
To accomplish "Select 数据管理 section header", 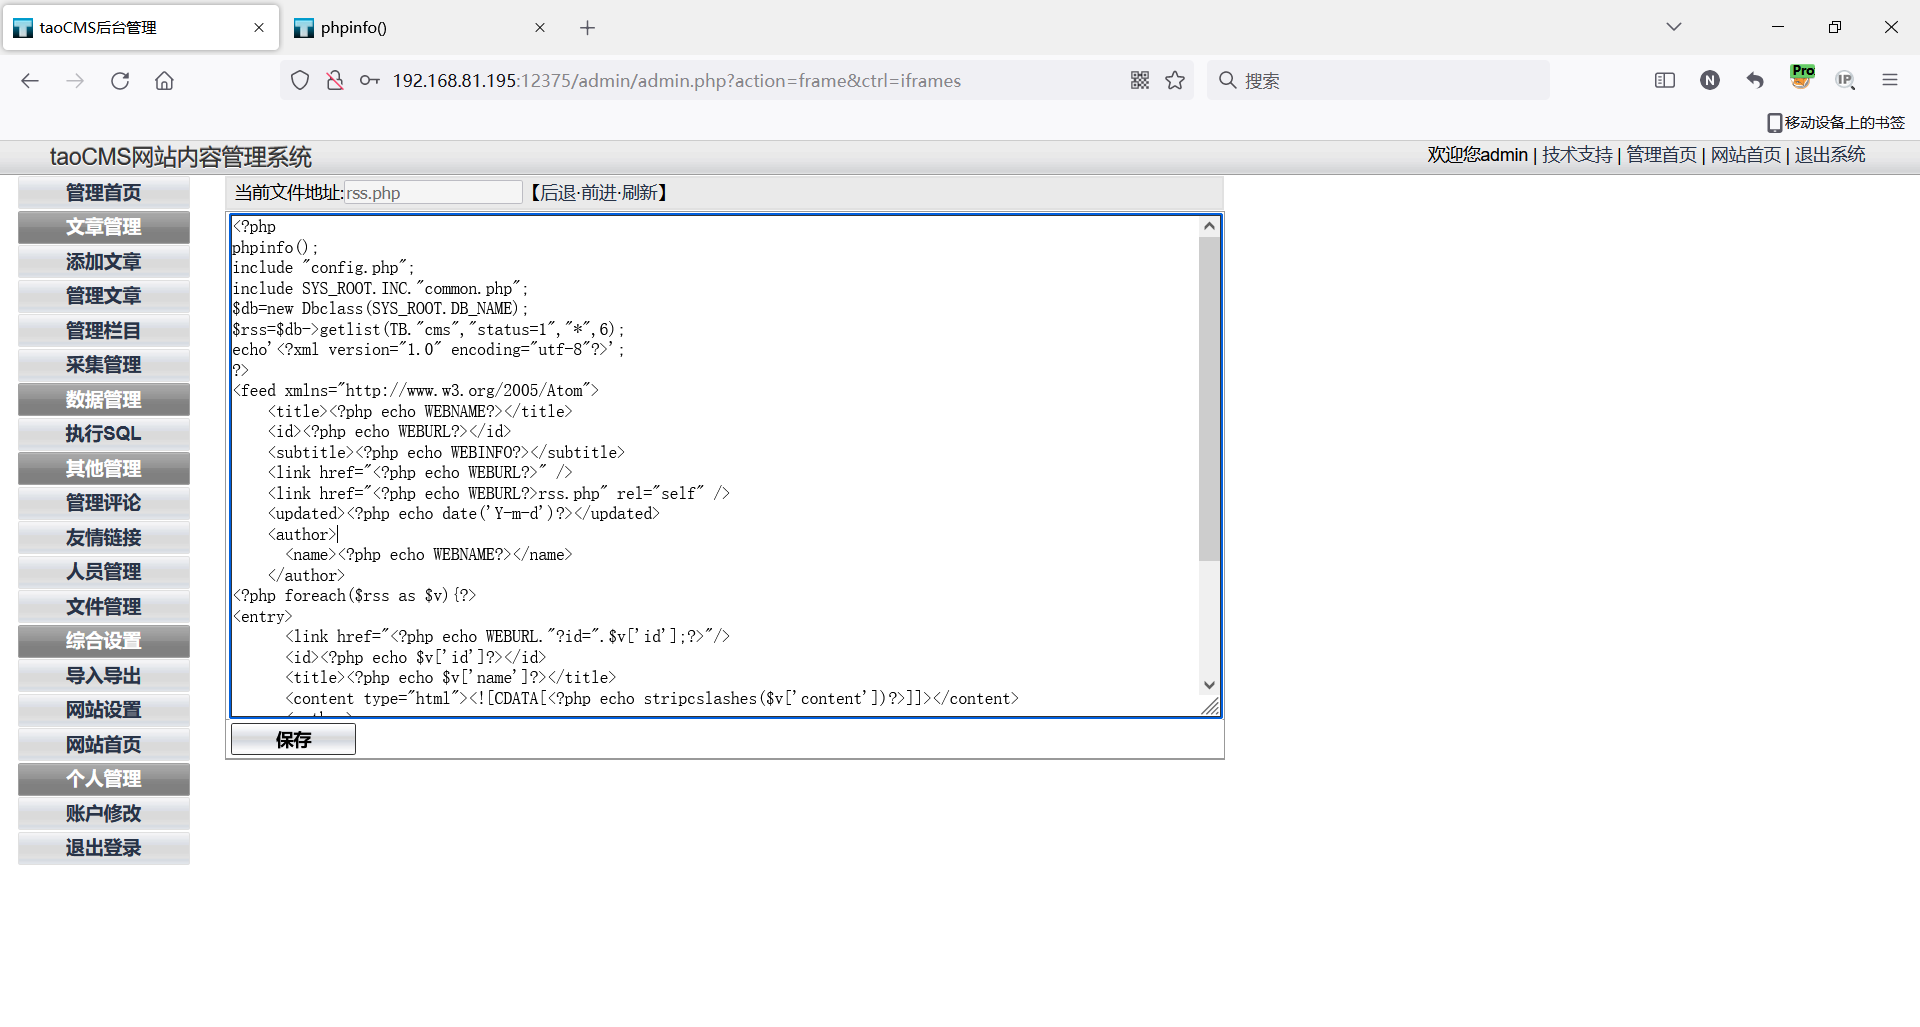I will click(104, 400).
